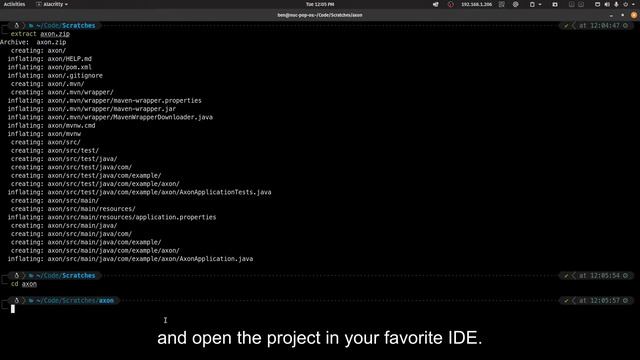Open the Activities overview
The height and width of the screenshot is (360, 640).
click(14, 4)
